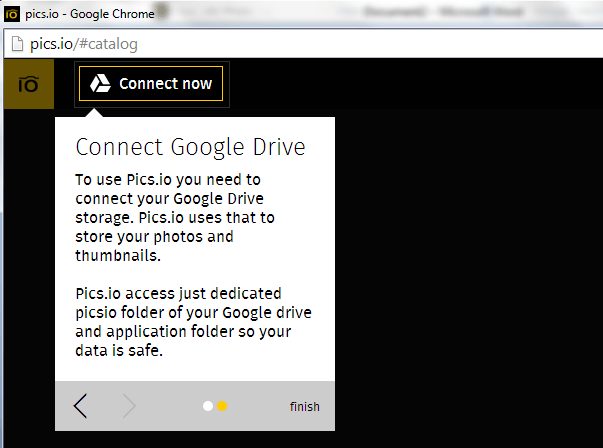Select the first white pagination dot
The width and height of the screenshot is (603, 448).
208,406
